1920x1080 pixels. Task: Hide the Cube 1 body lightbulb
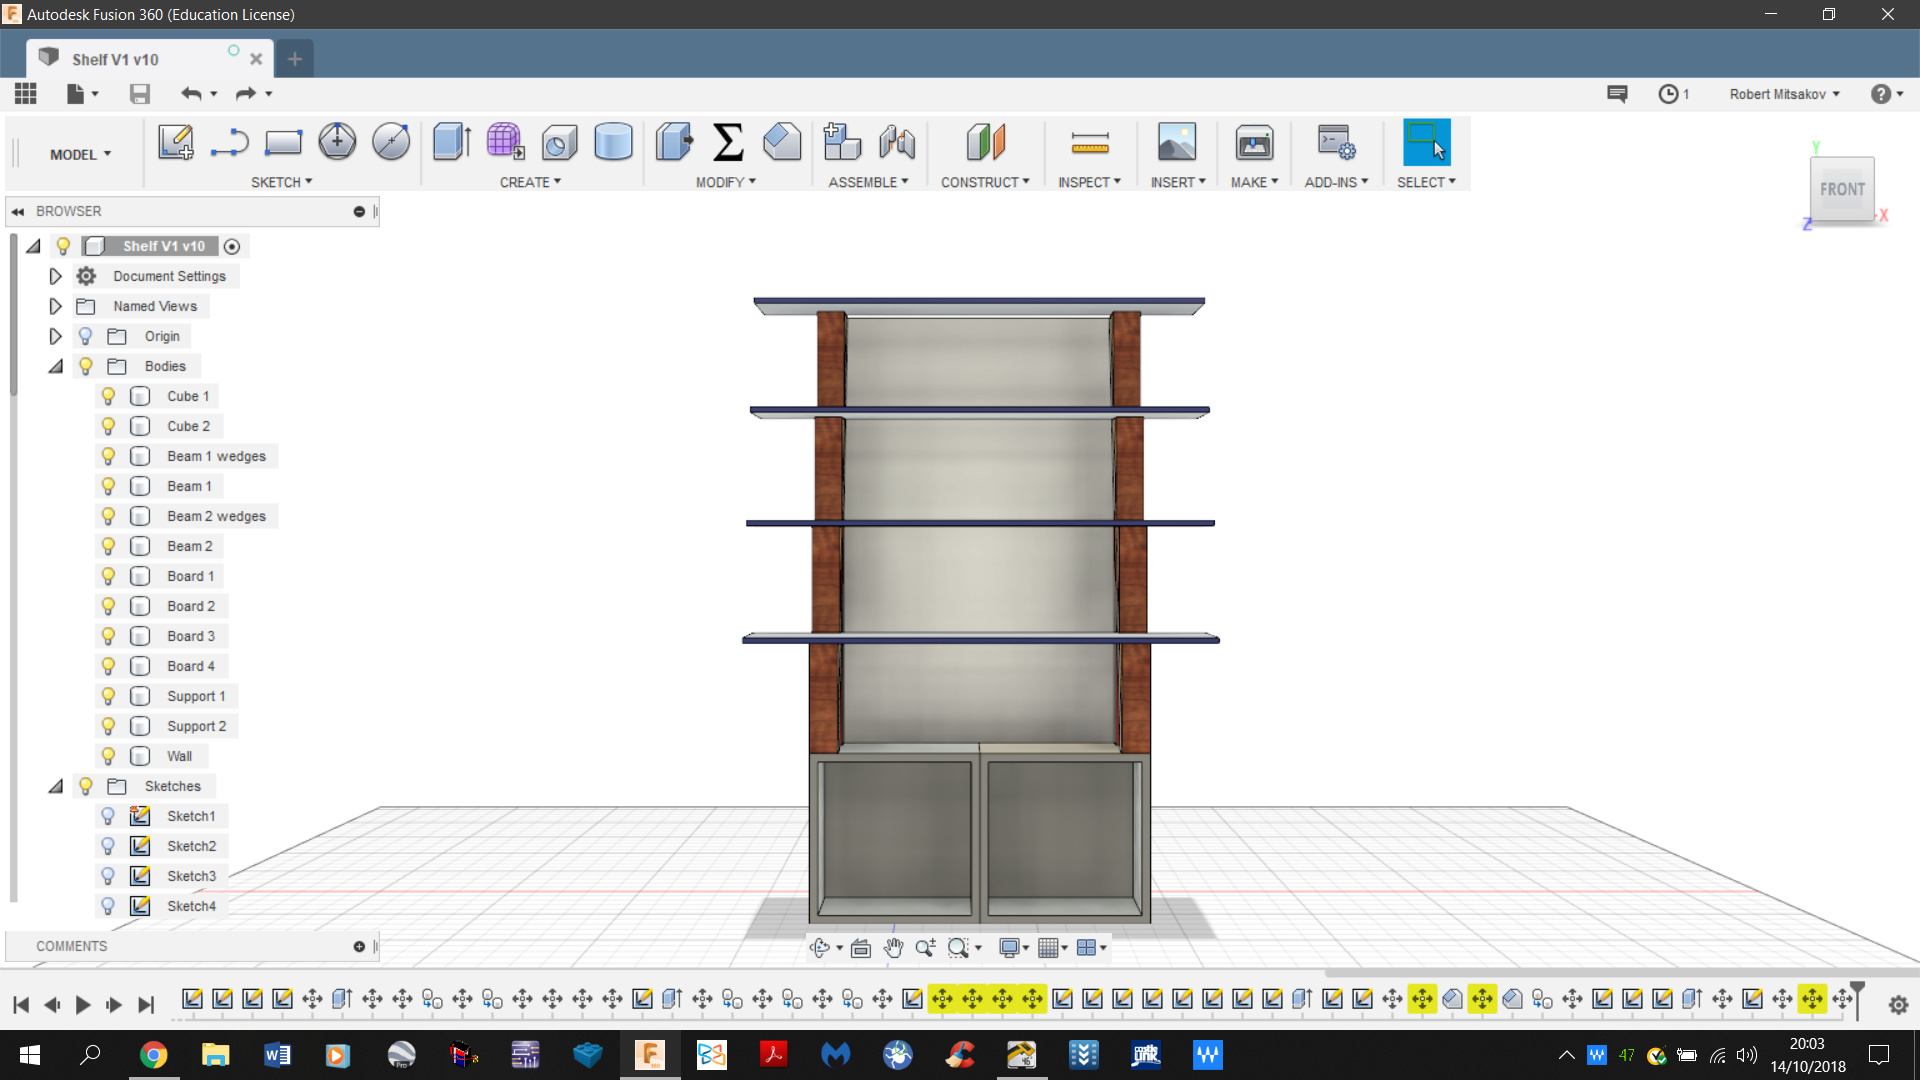[108, 396]
